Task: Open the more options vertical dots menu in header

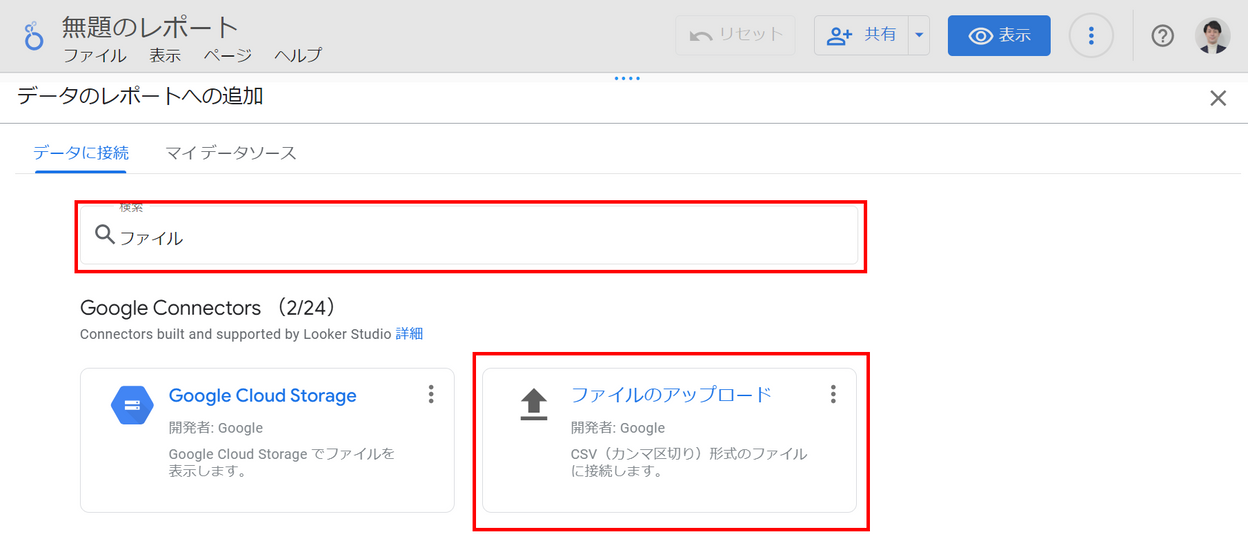Action: [x=1091, y=36]
